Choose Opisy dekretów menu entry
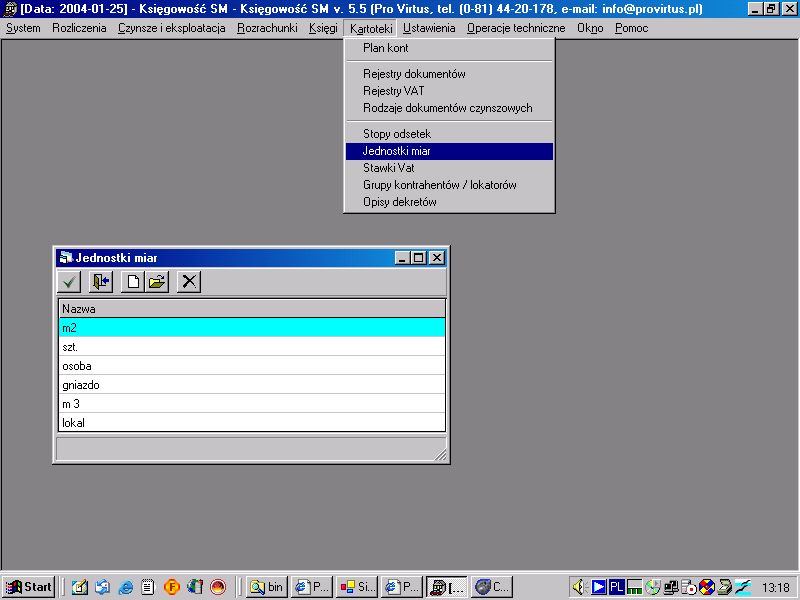 point(449,202)
